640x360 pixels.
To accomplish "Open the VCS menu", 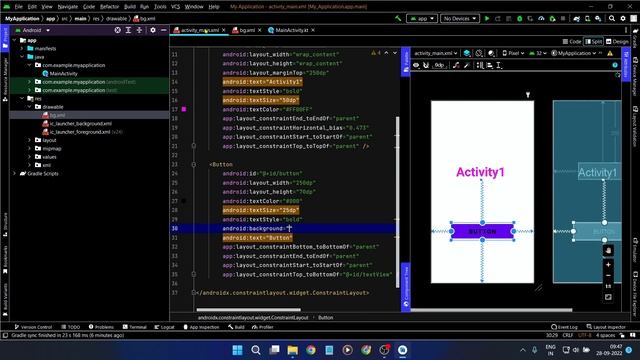I will tap(175, 7).
